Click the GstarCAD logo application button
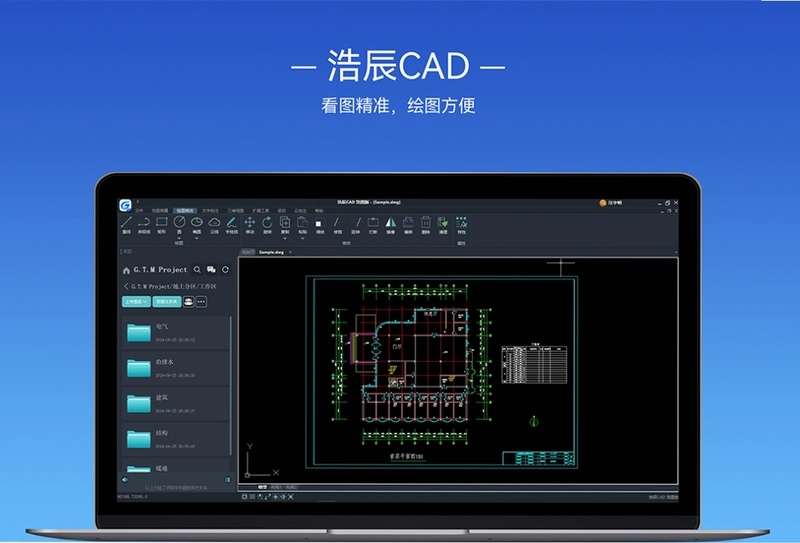The image size is (800, 543). (x=126, y=205)
